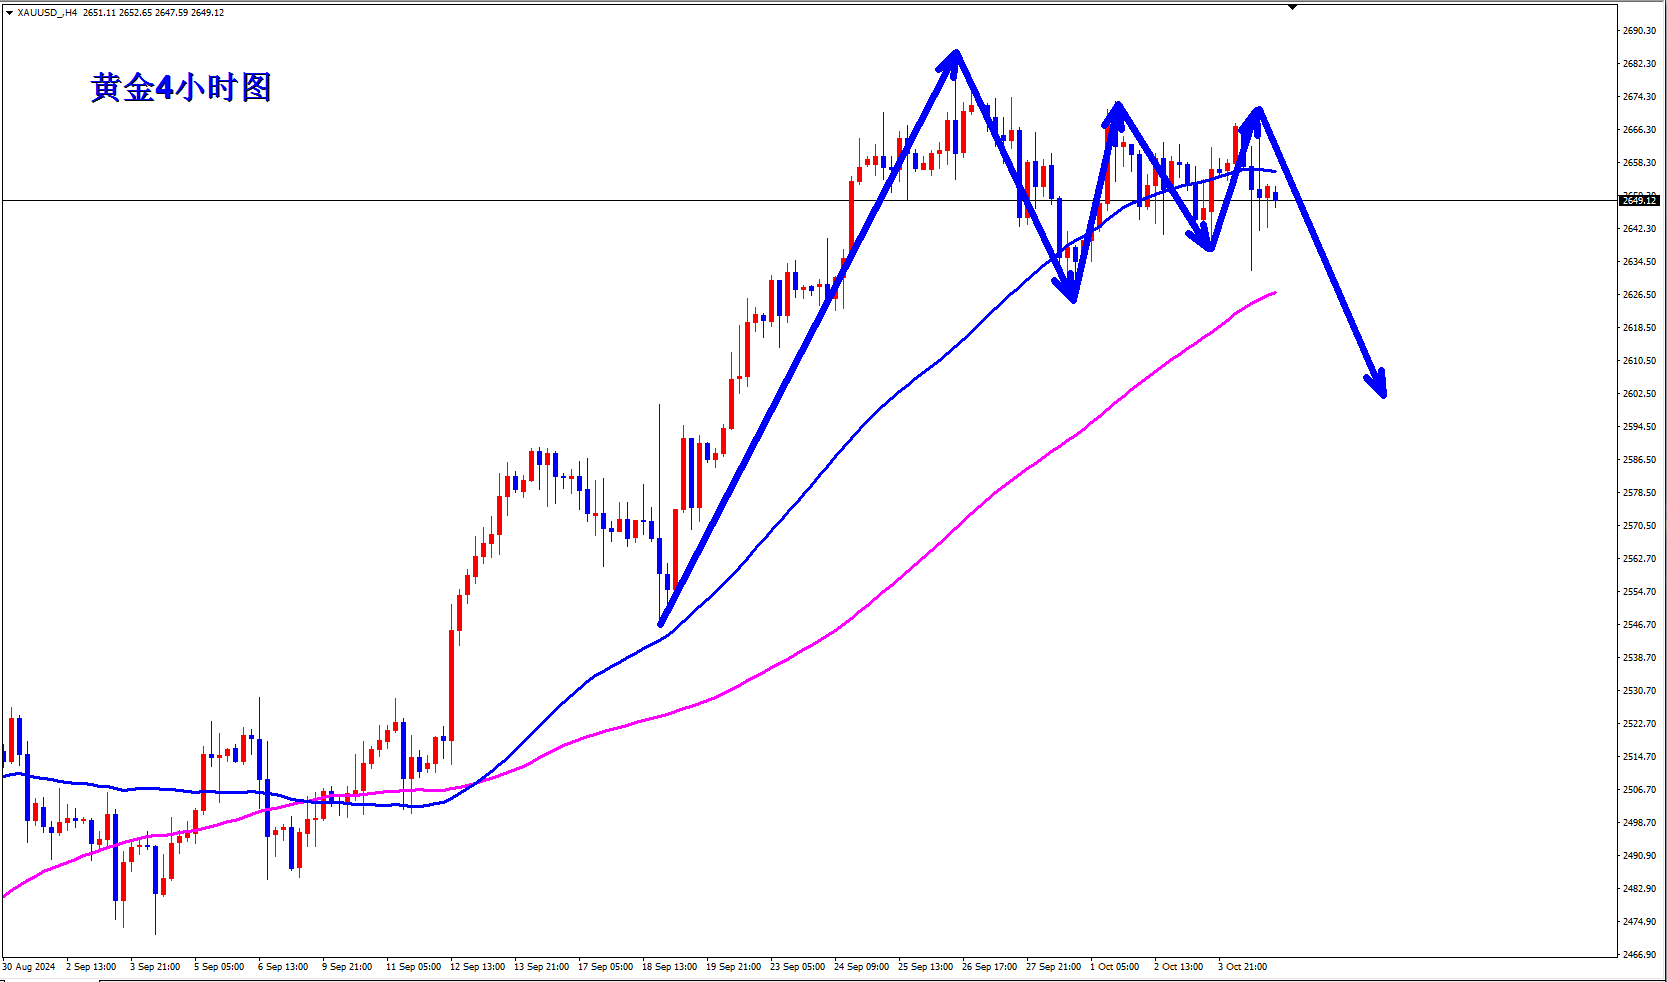The image size is (1667, 982).
Task: Click the time axis label 19 Sep 21:00
Action: coord(733,967)
